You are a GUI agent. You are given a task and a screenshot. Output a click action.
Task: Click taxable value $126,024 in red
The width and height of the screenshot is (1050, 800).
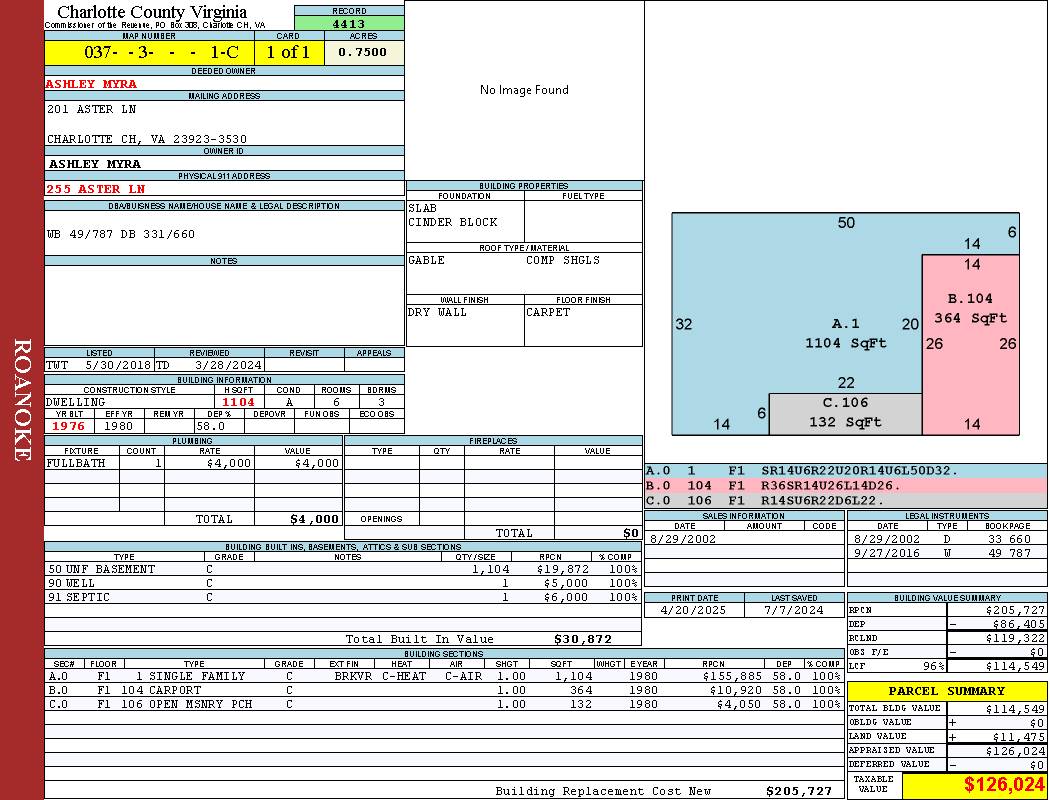[x=1004, y=785]
